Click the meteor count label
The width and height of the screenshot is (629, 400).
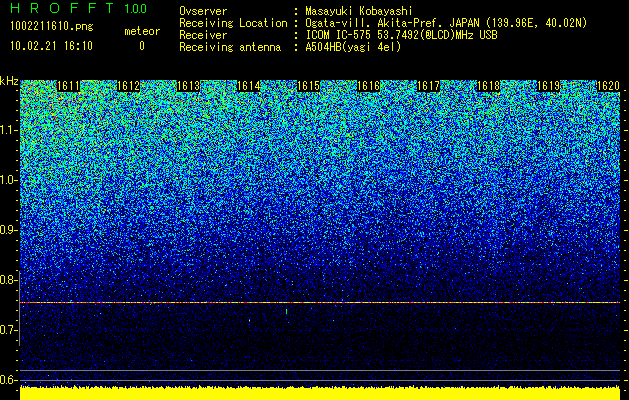pos(142,31)
